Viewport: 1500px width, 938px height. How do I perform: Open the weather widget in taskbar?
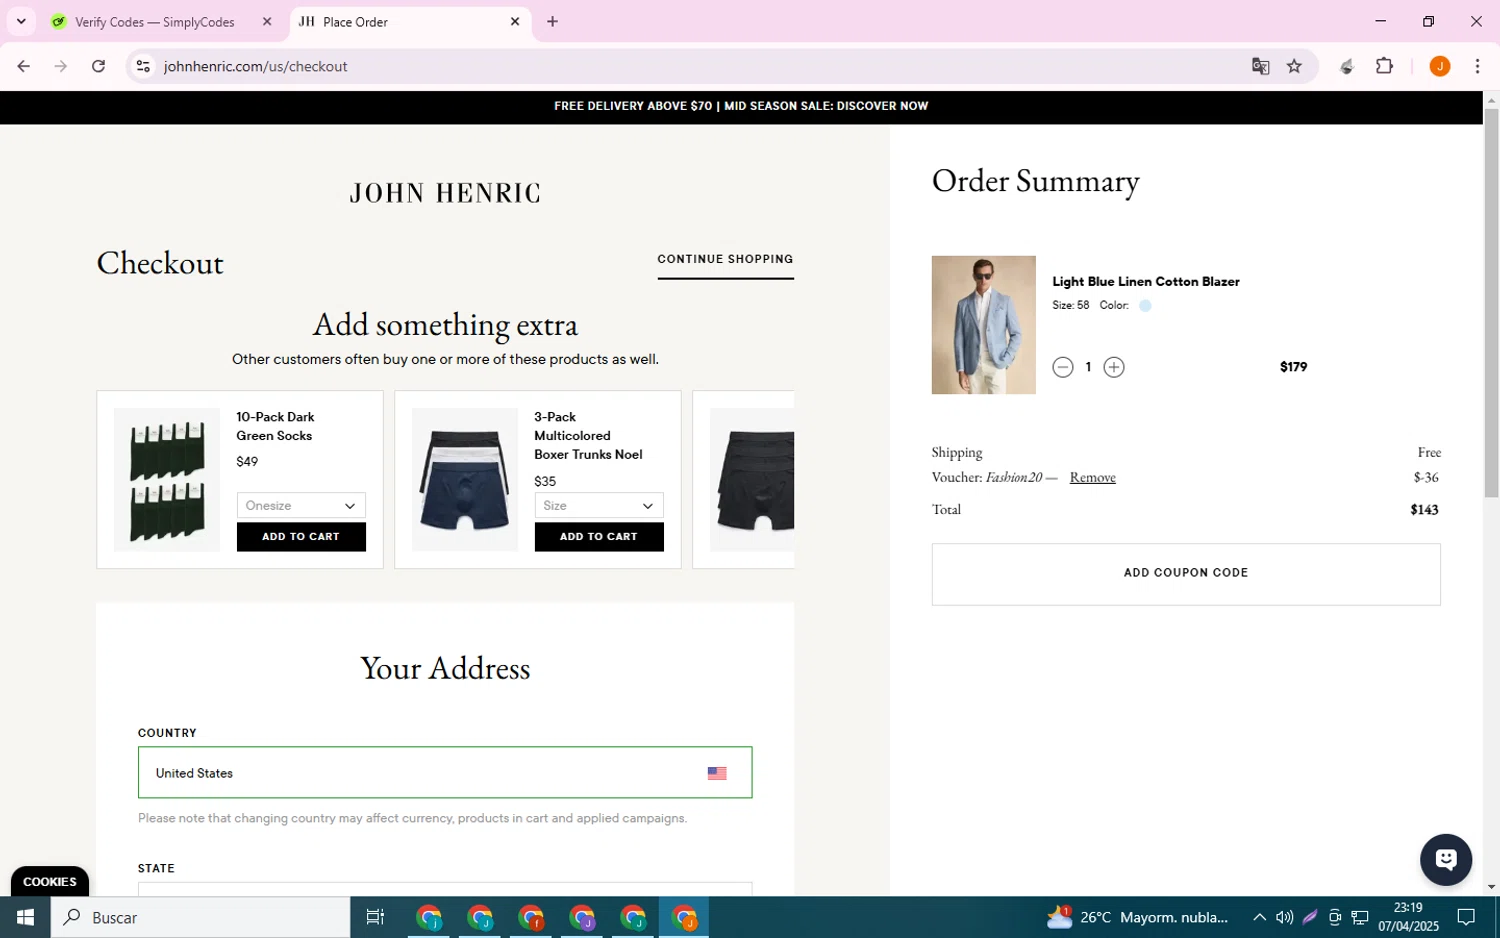[1137, 918]
